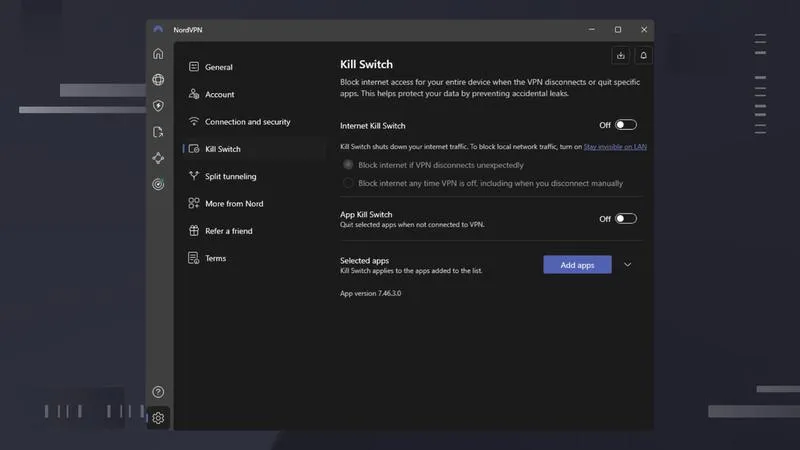Image resolution: width=800 pixels, height=450 pixels.
Task: Open the Help question mark icon
Action: point(158,392)
